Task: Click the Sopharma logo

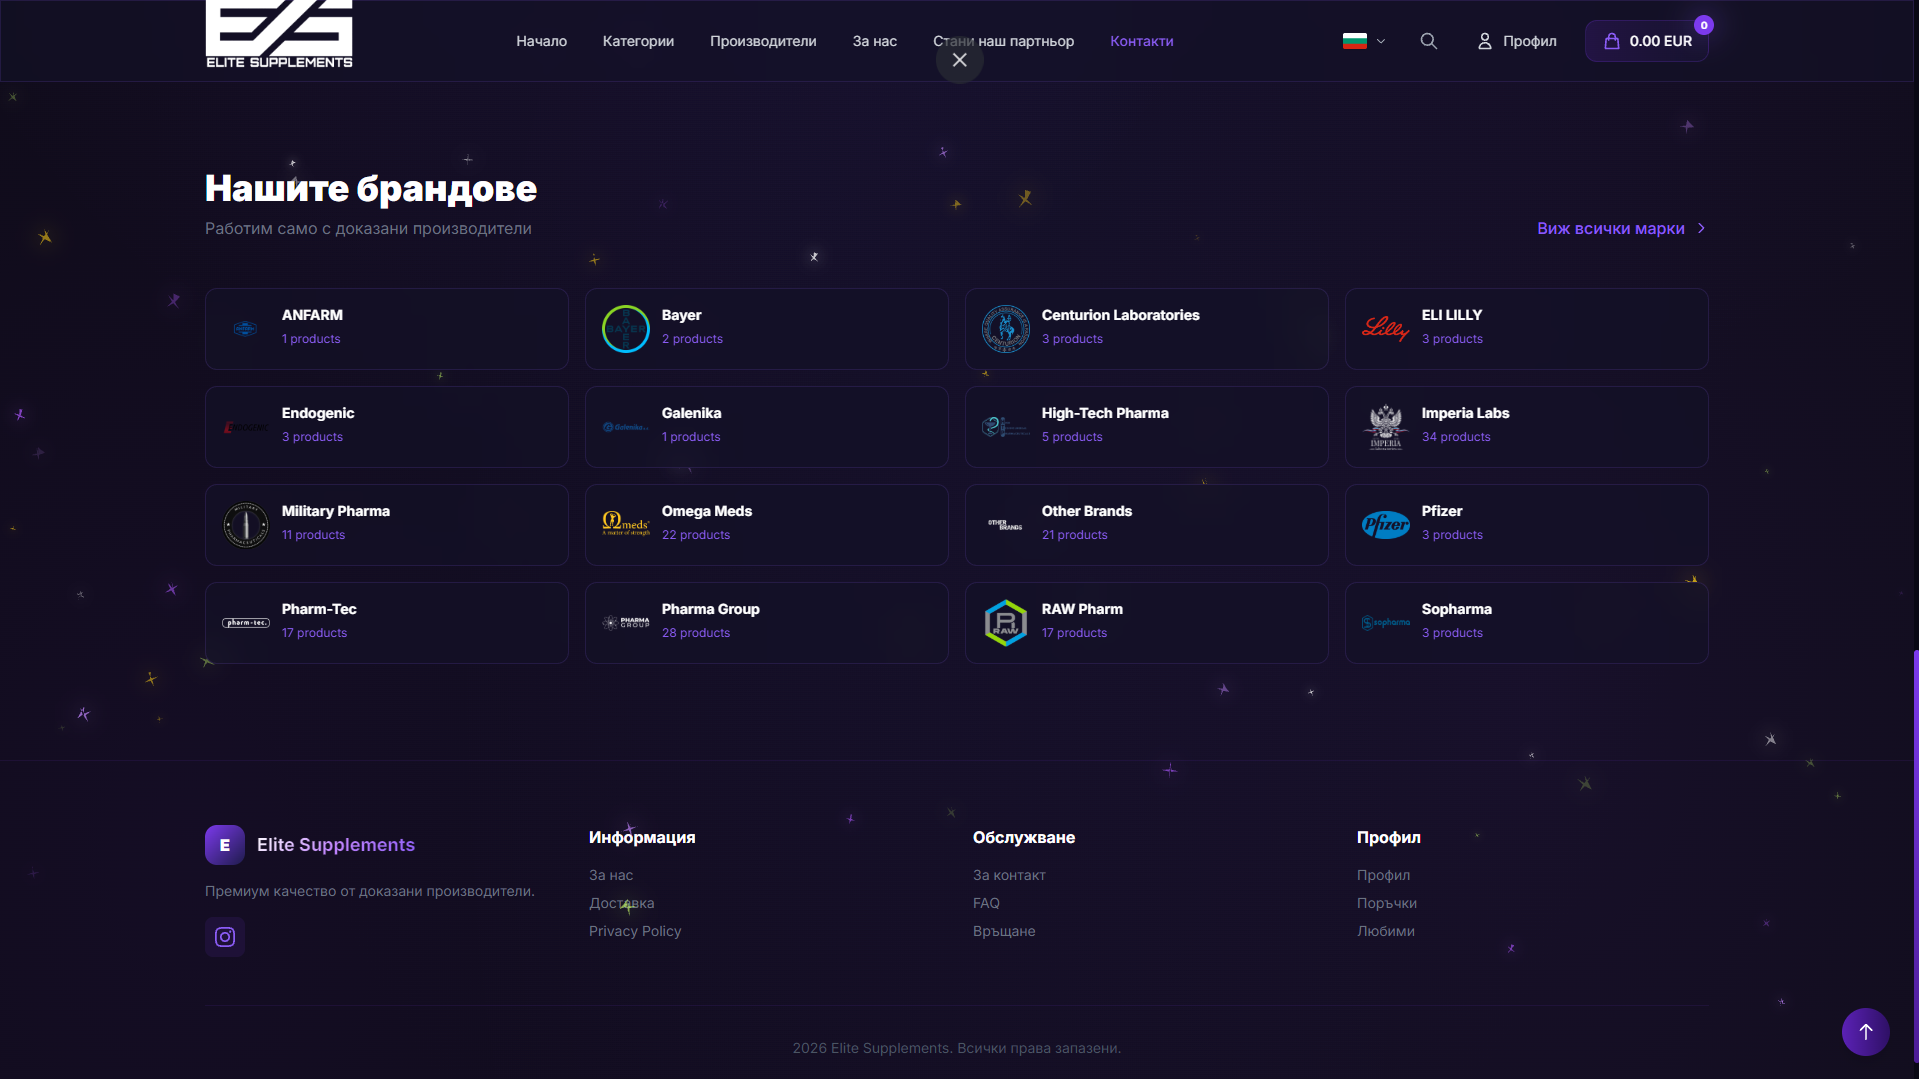Action: tap(1386, 623)
